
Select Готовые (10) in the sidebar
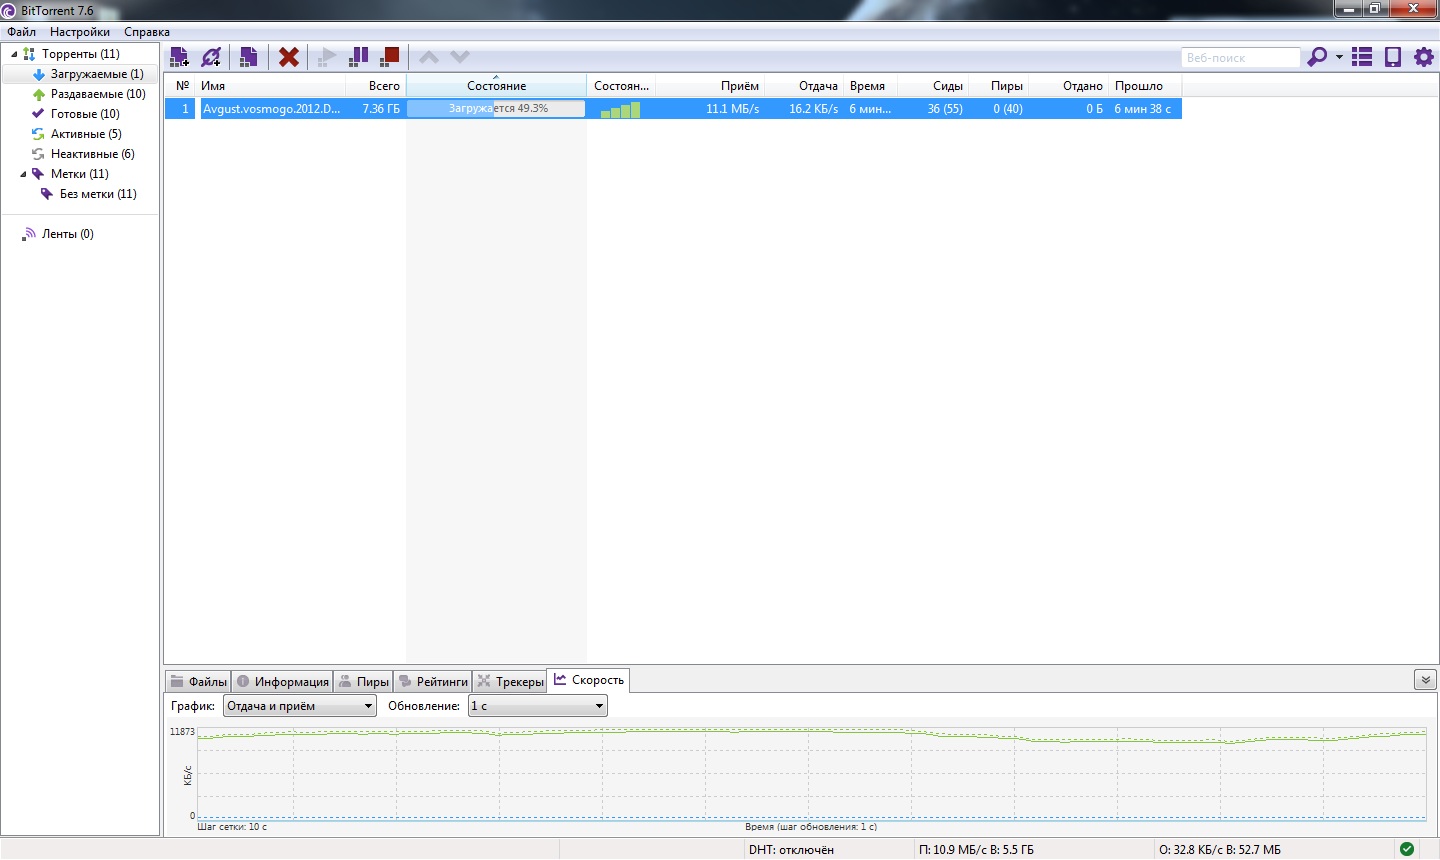85,114
